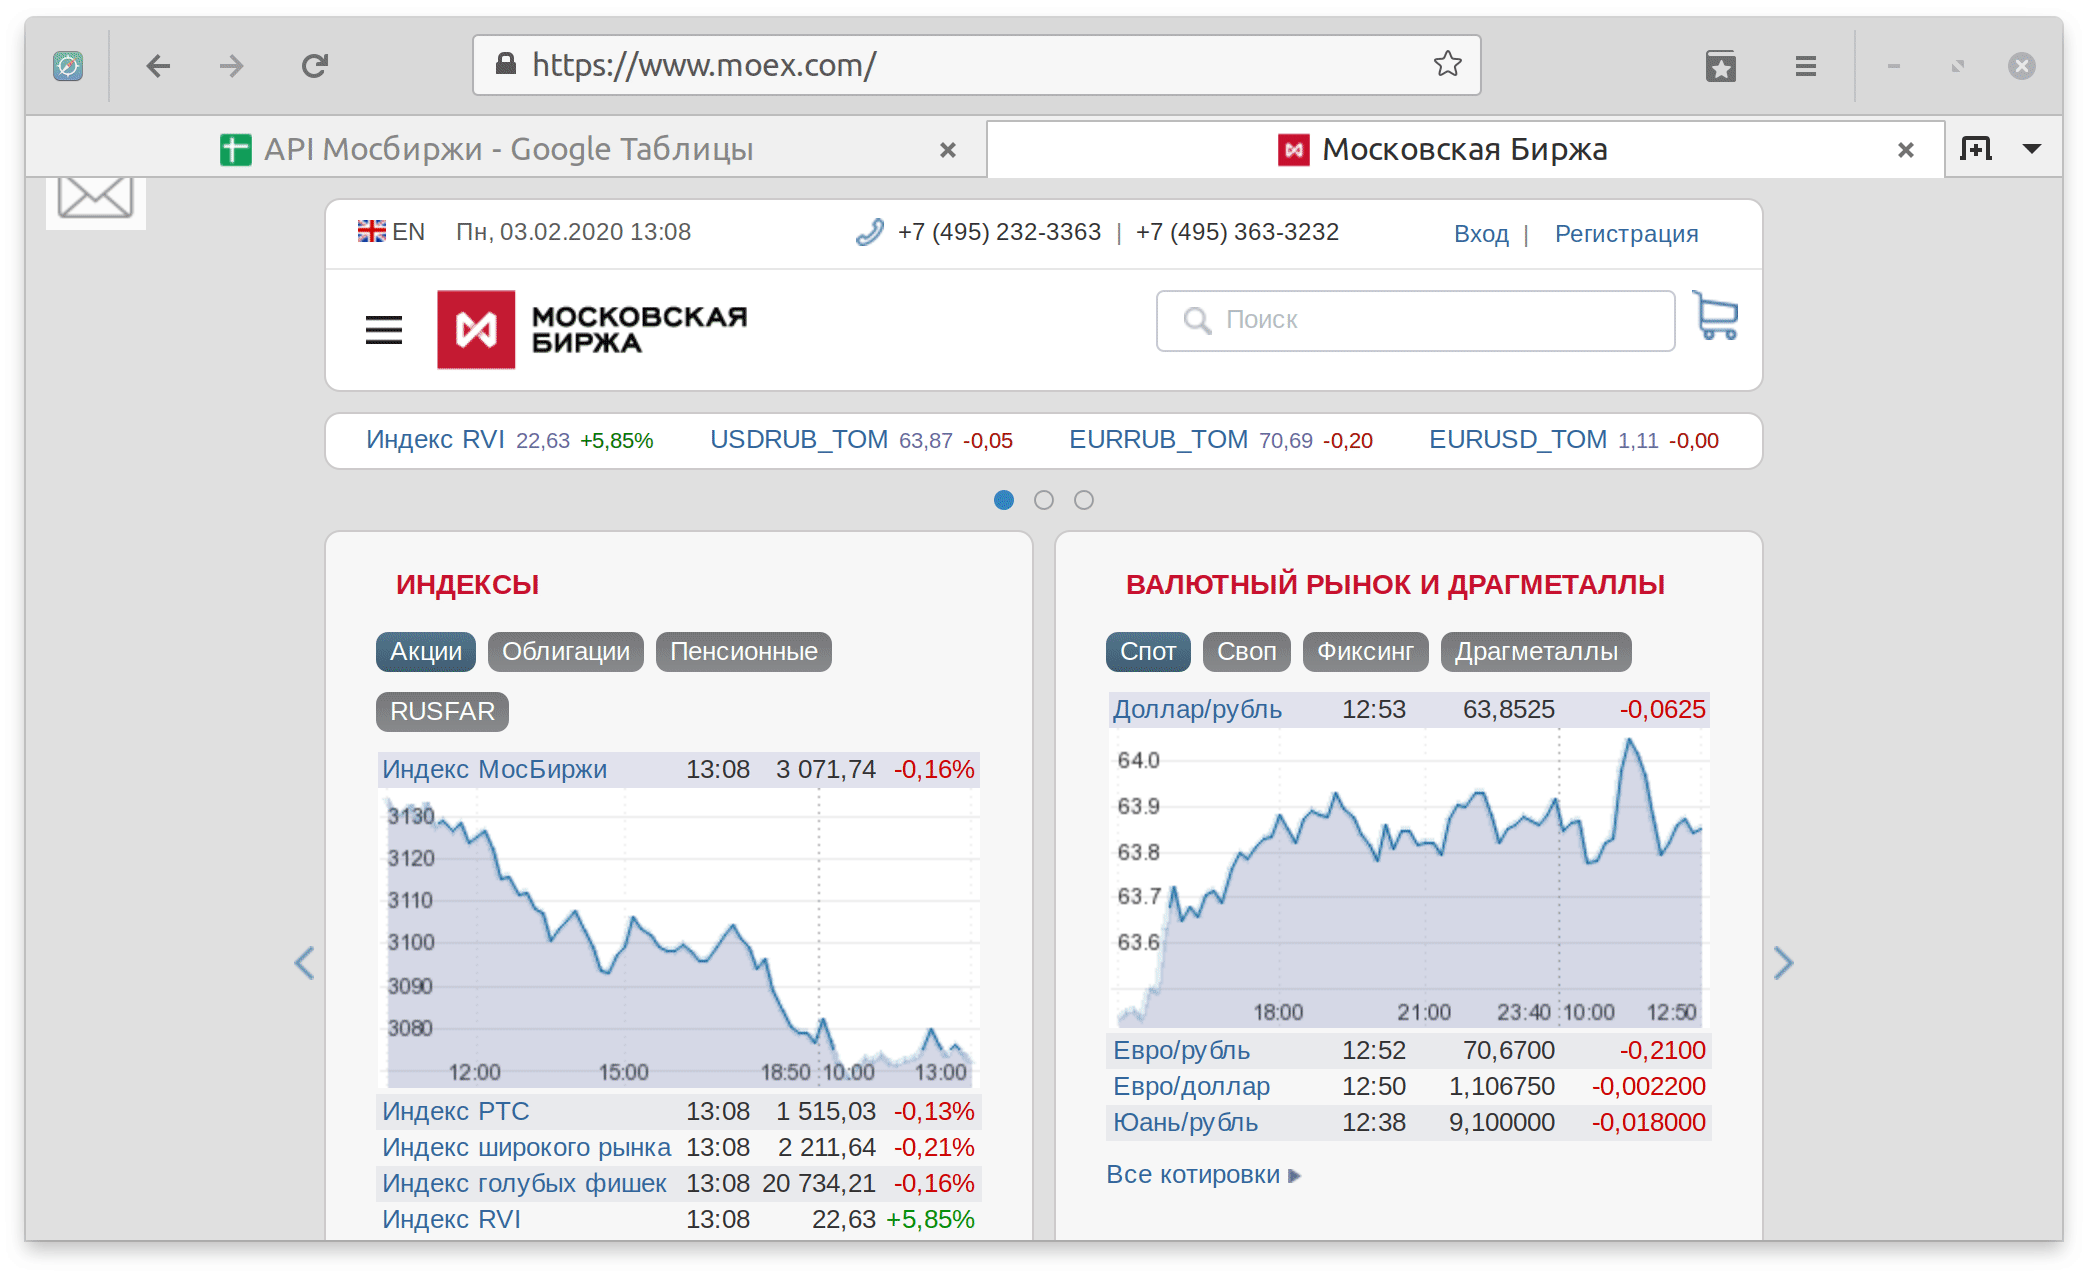Bookmark page with star icon
The image size is (2094, 1278).
tap(1447, 65)
